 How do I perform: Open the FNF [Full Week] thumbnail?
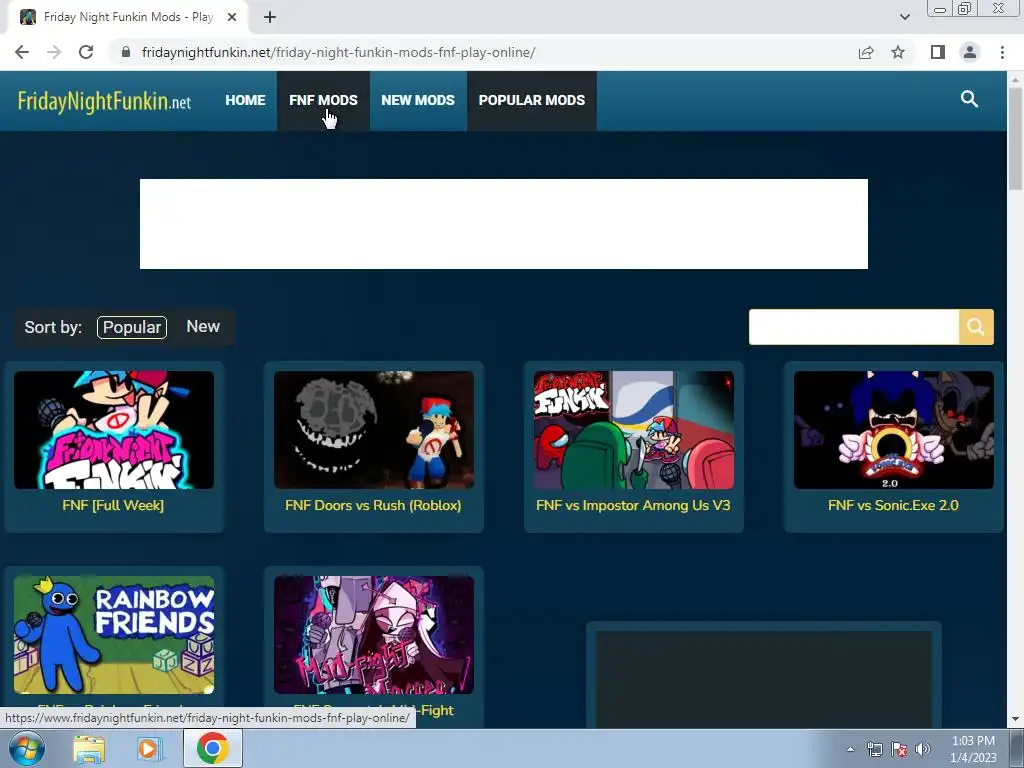pos(114,430)
